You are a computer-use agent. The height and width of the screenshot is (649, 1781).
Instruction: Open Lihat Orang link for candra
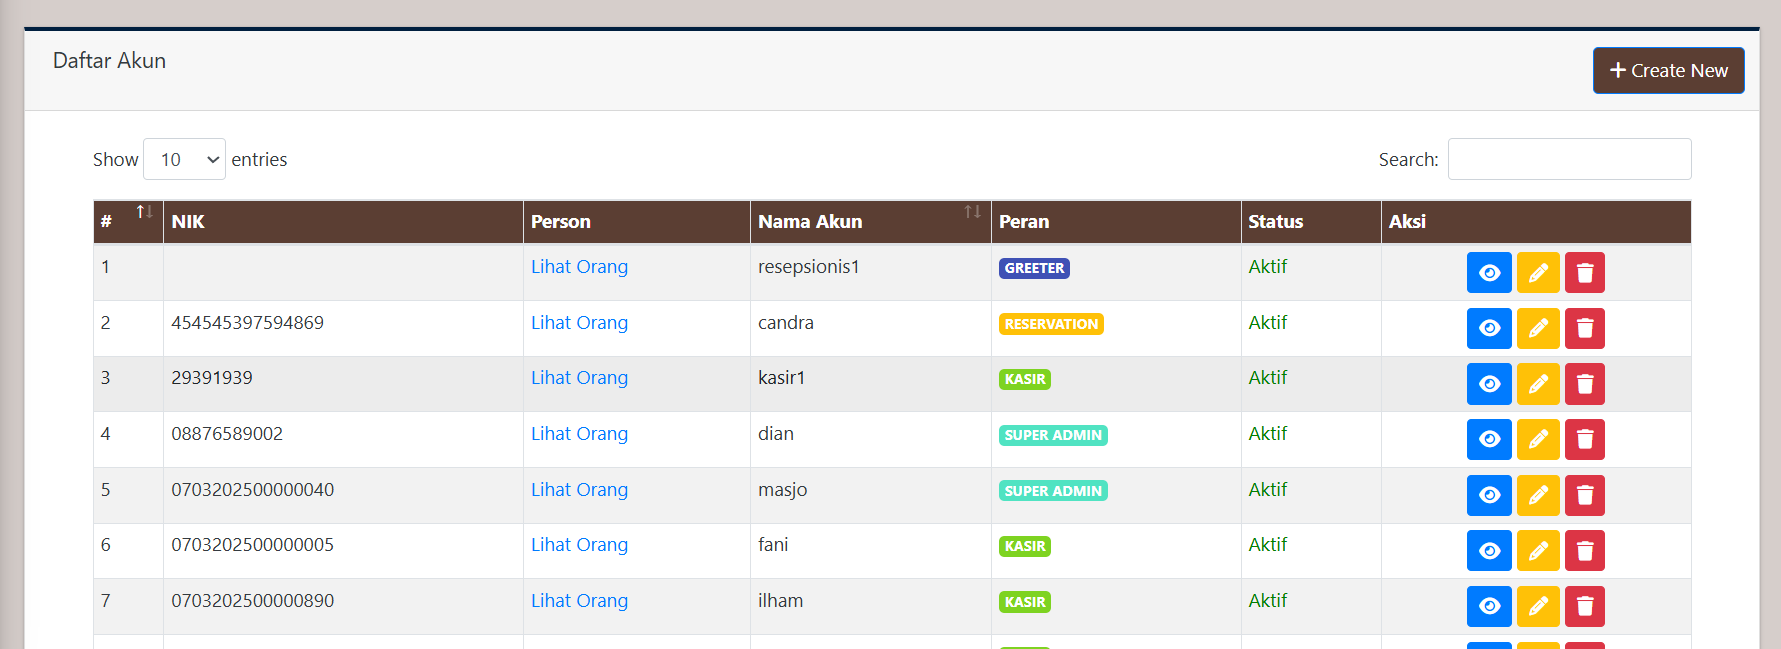(x=579, y=323)
